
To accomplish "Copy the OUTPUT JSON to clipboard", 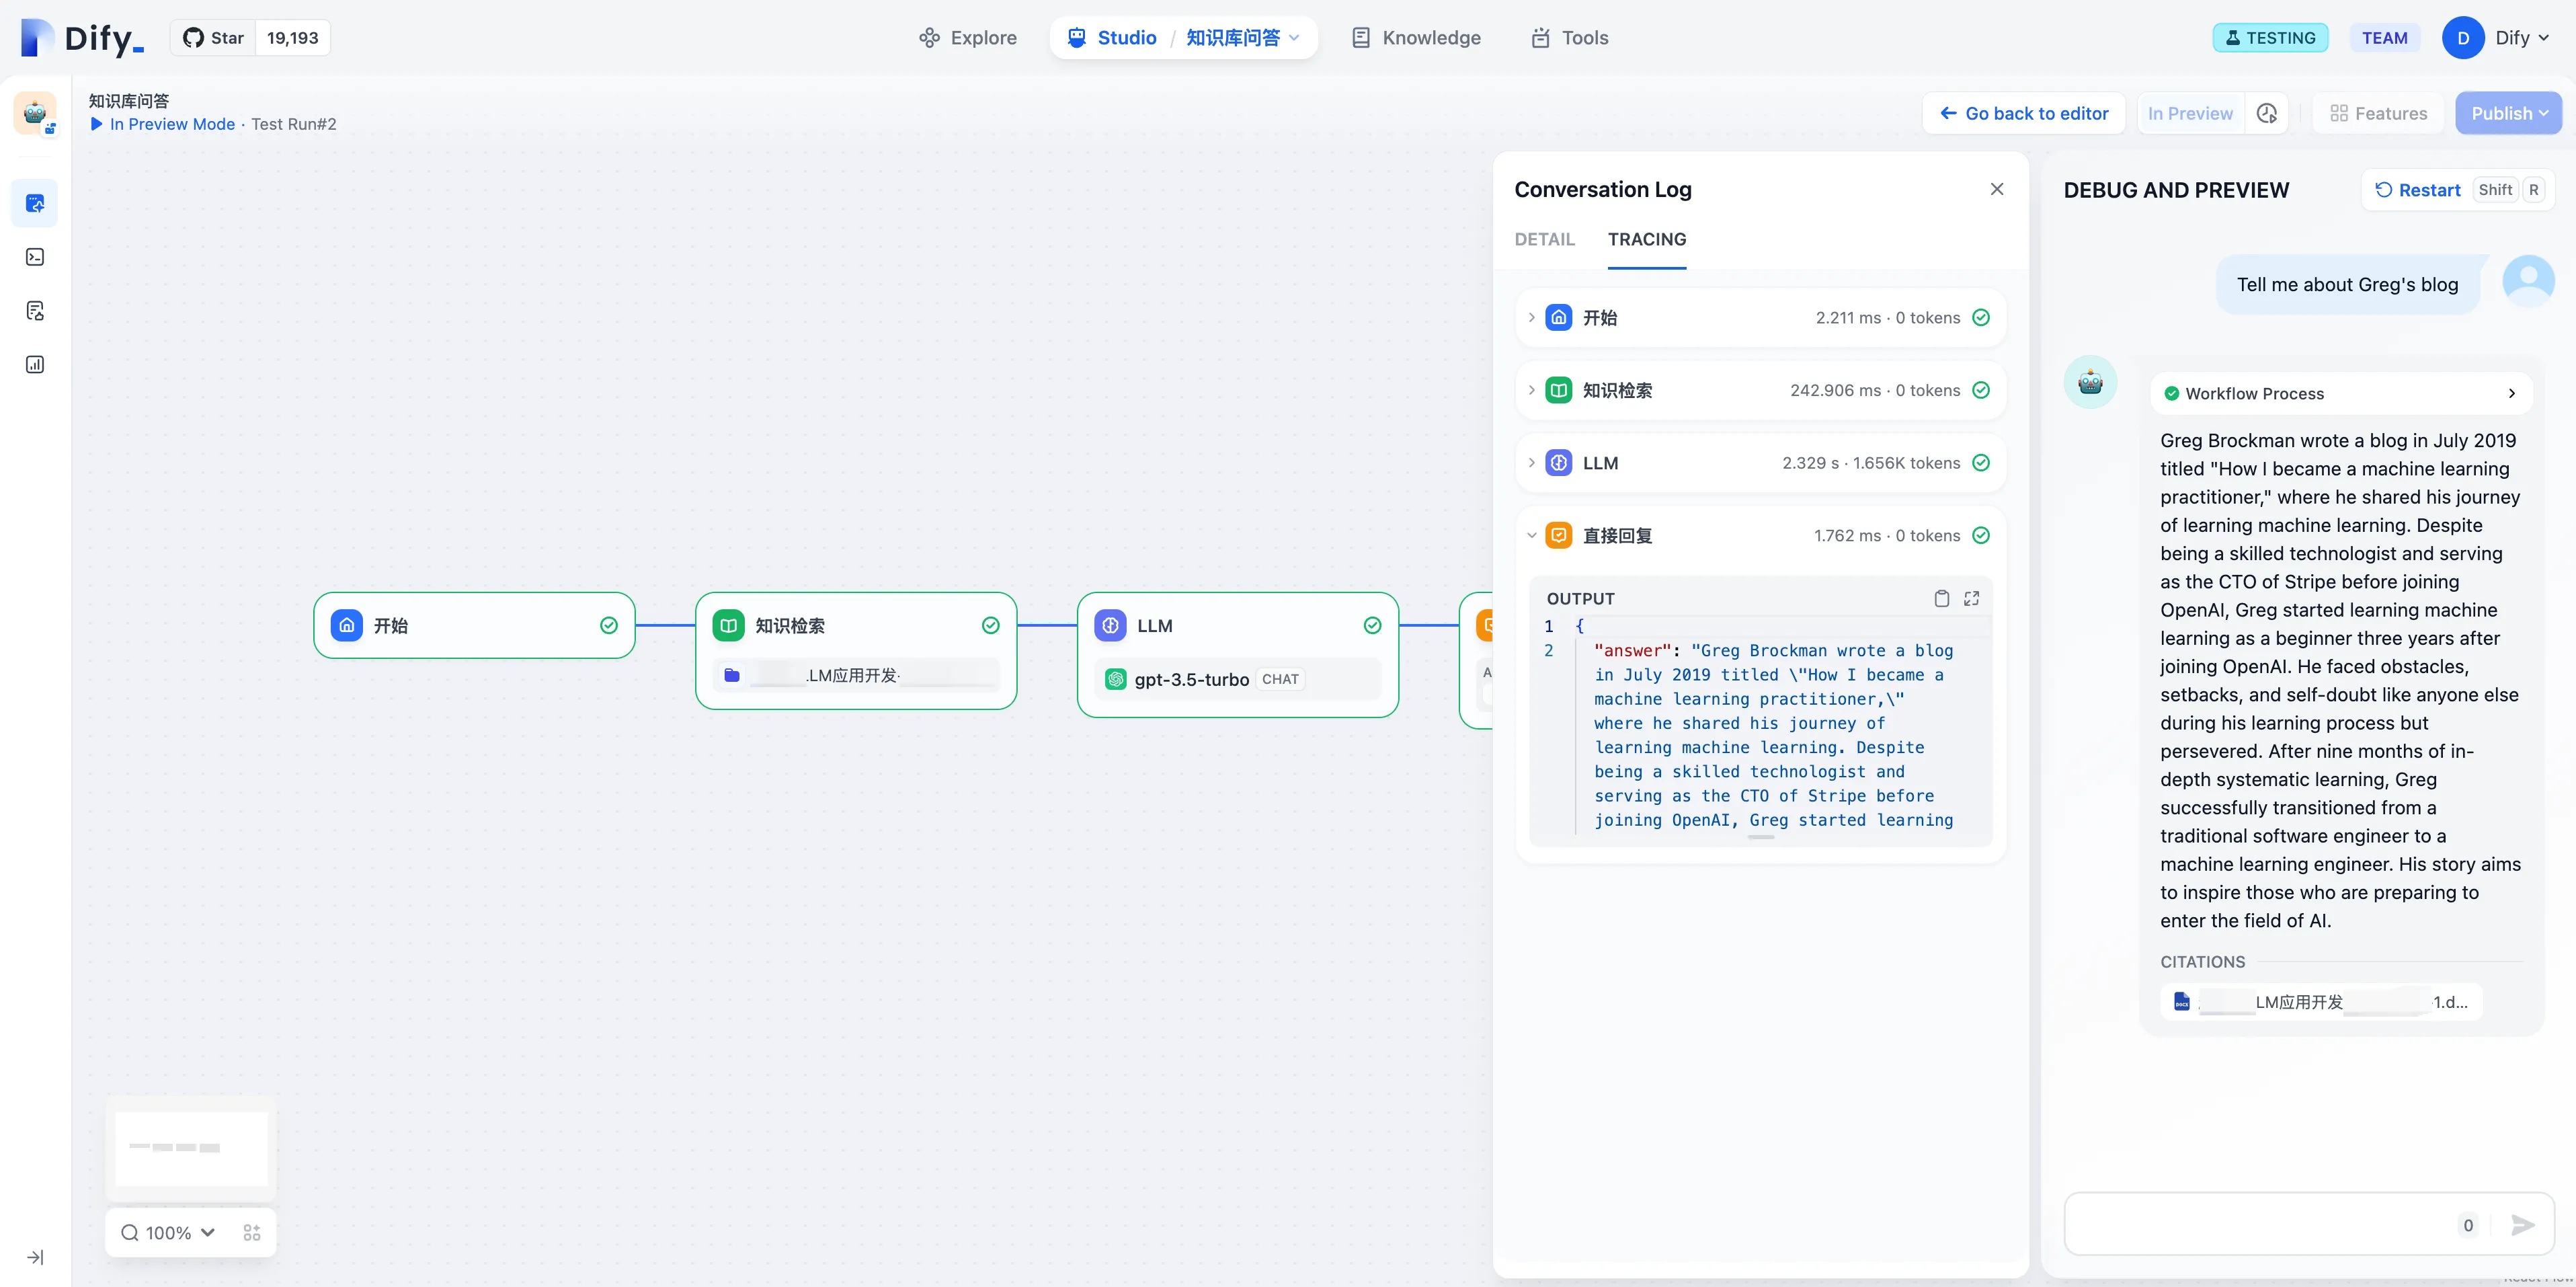I will [1941, 598].
